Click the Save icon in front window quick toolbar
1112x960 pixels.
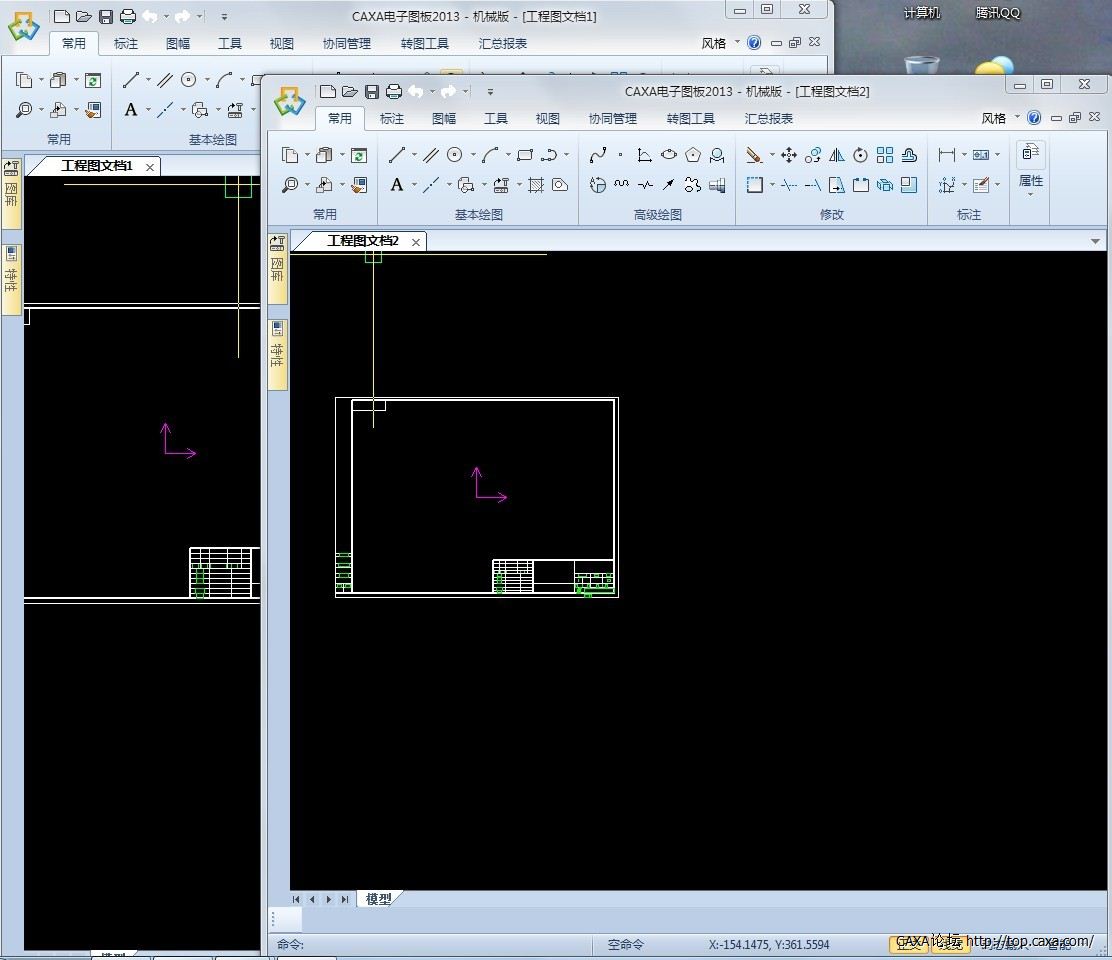(372, 92)
